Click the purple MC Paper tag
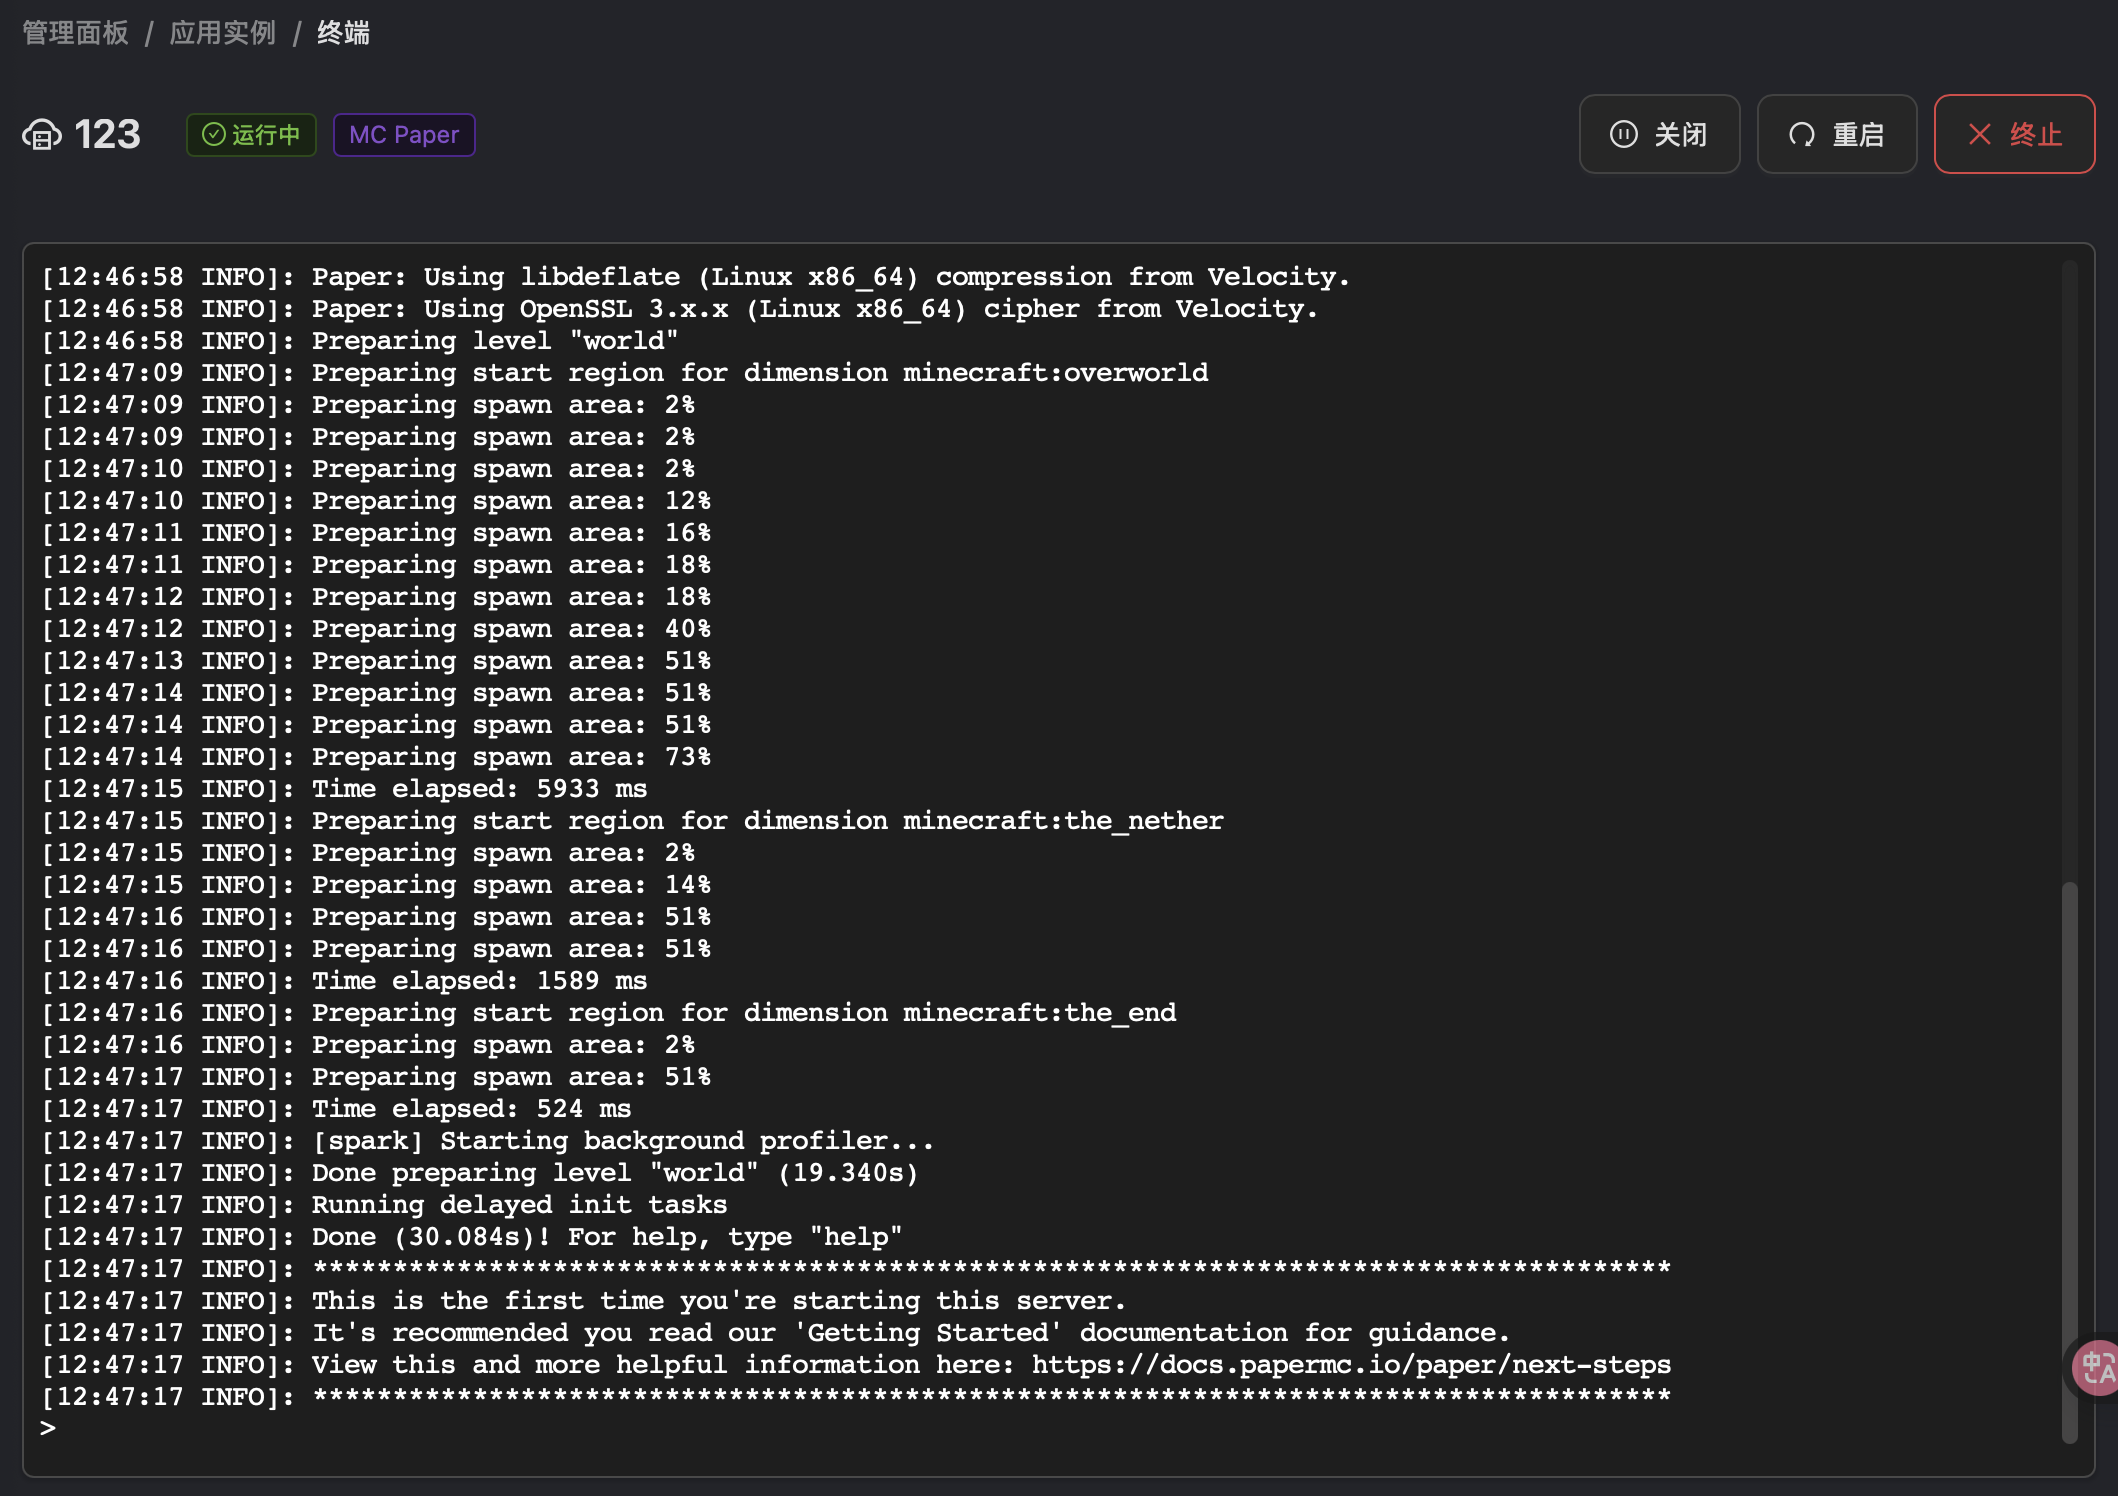 coord(404,134)
